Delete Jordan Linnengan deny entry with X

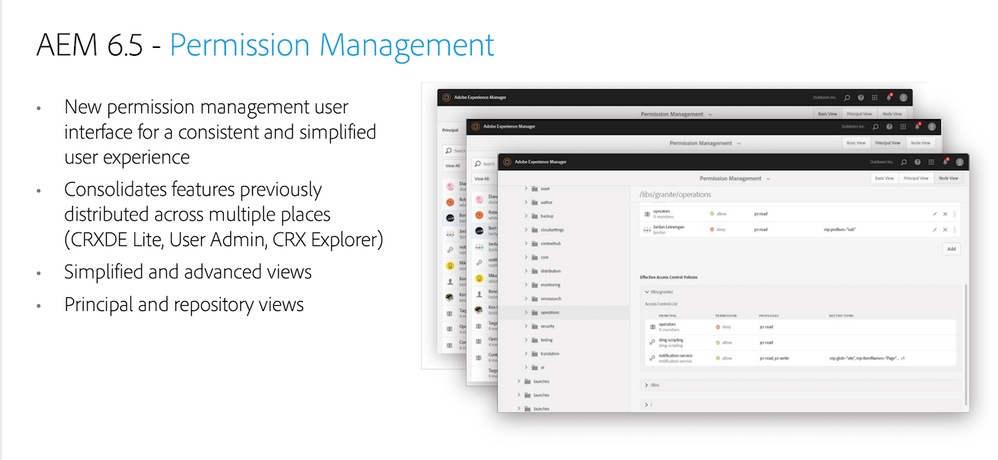pyautogui.click(x=945, y=229)
